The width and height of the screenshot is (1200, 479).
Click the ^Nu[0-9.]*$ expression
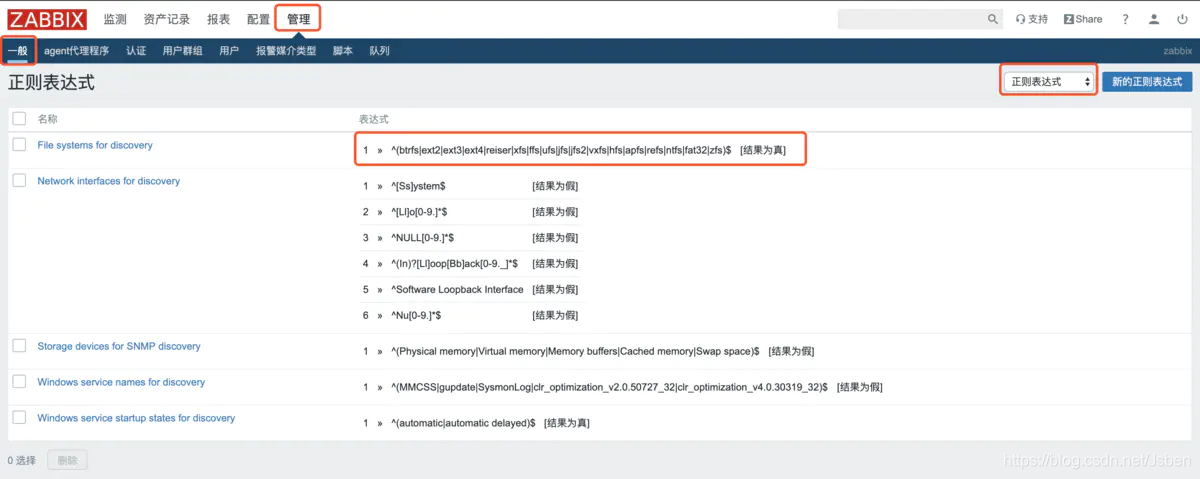pos(416,315)
